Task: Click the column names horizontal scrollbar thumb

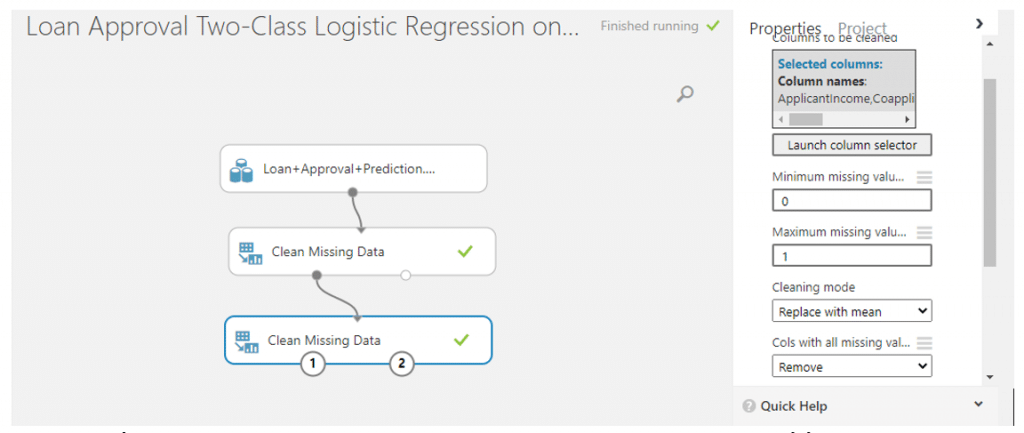Action: (x=805, y=120)
